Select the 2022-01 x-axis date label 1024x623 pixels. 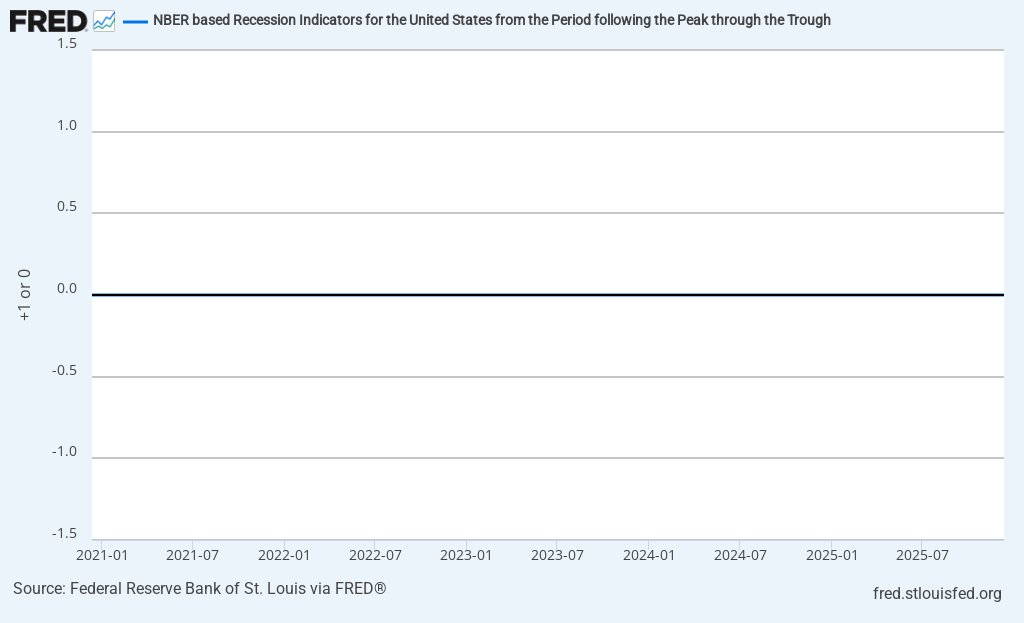click(x=284, y=554)
